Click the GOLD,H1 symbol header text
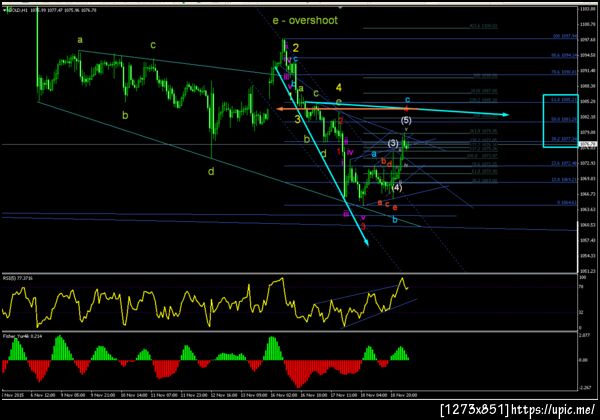This screenshot has width=600, height=420. click(x=18, y=10)
